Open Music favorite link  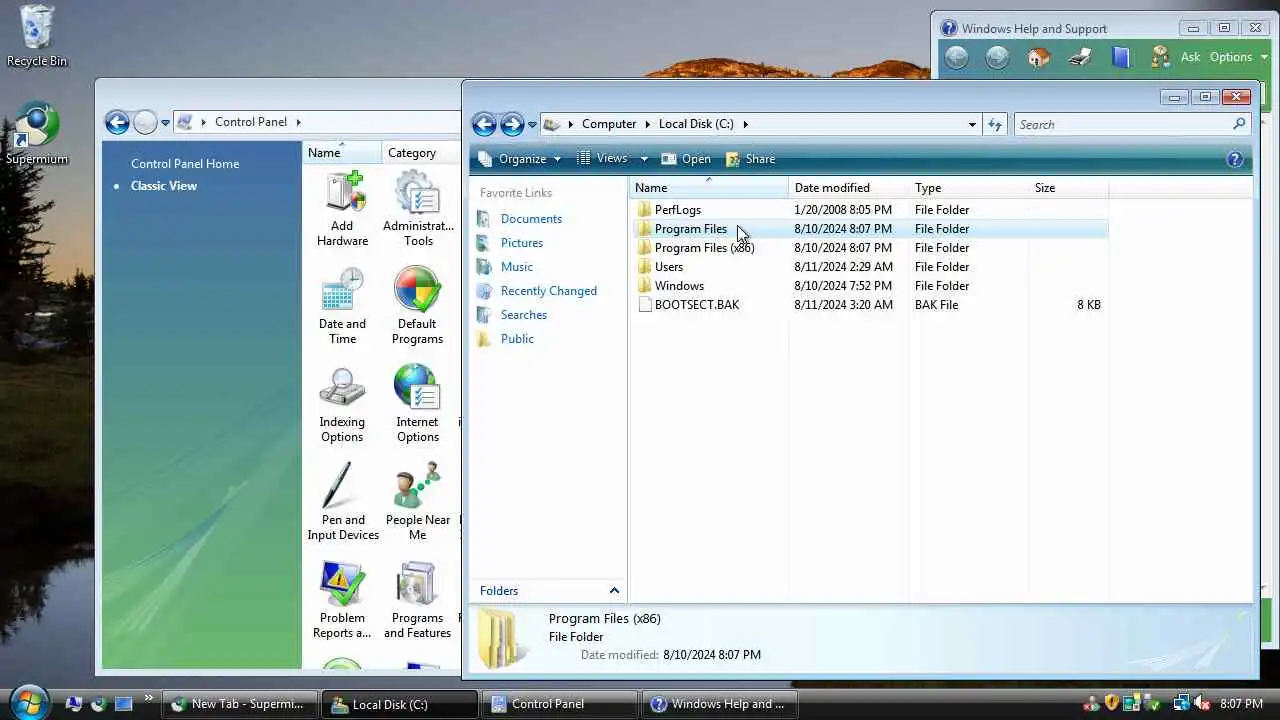tap(517, 267)
